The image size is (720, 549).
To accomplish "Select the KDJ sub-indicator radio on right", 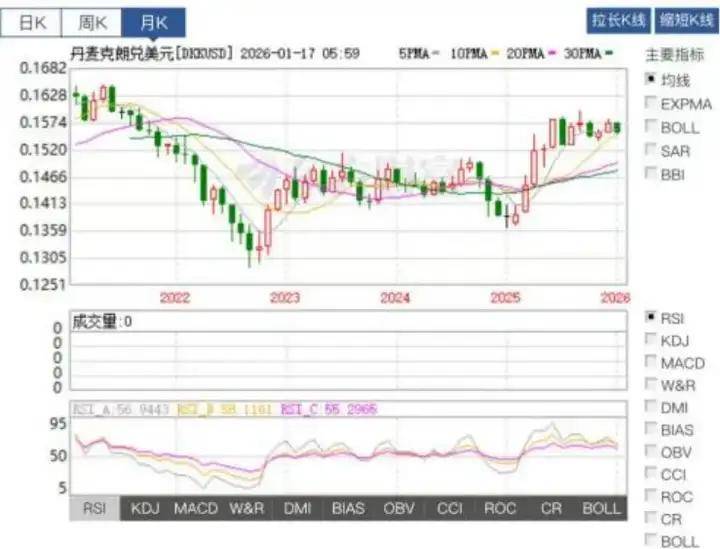I will click(650, 339).
